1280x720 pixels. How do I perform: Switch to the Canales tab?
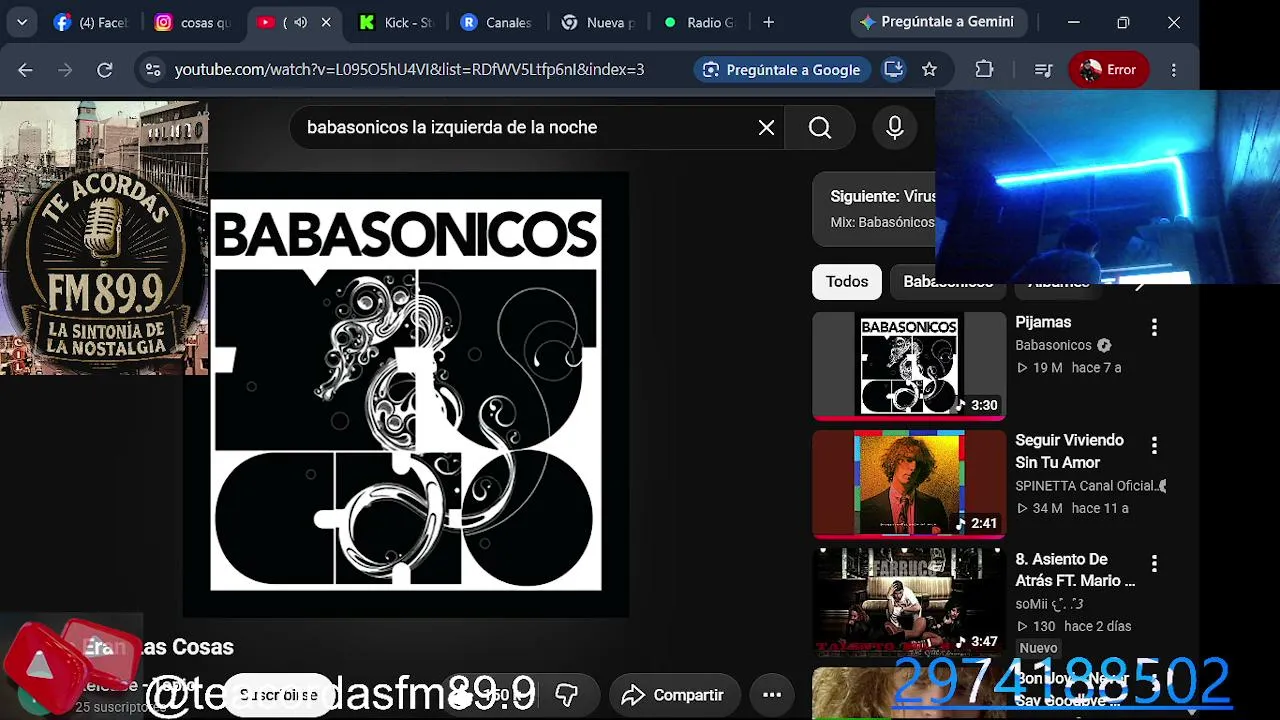497,22
